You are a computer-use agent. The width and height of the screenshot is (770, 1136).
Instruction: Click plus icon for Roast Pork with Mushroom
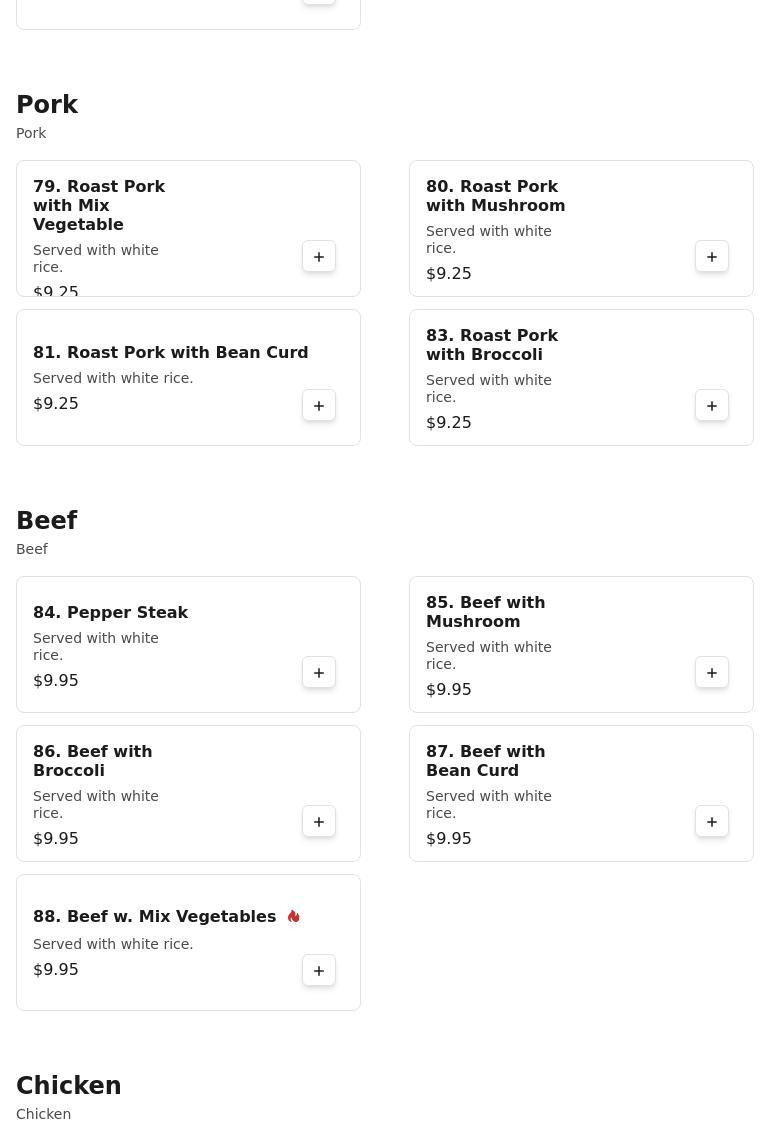point(712,257)
